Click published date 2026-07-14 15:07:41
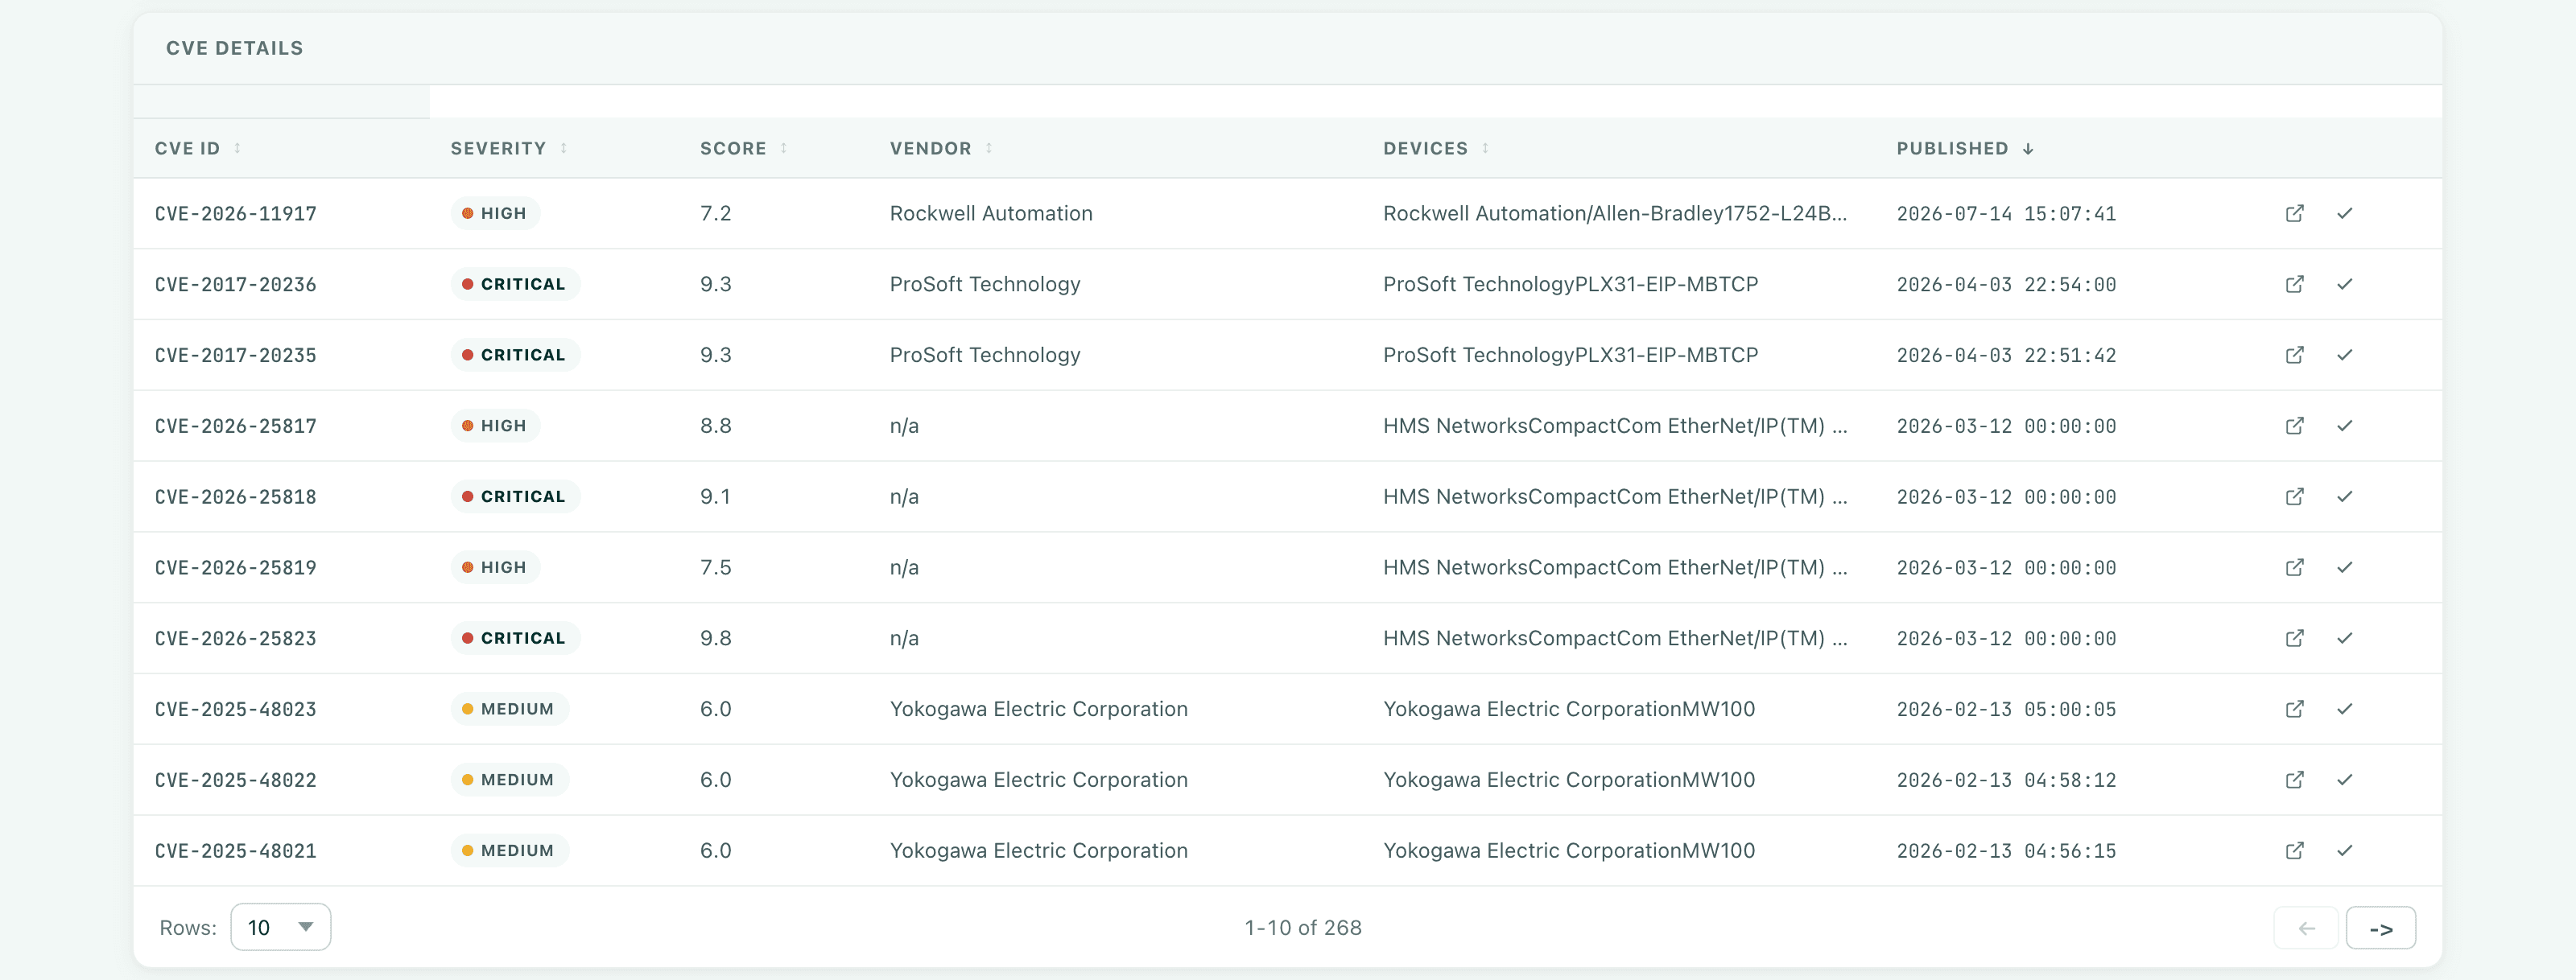 point(2006,213)
